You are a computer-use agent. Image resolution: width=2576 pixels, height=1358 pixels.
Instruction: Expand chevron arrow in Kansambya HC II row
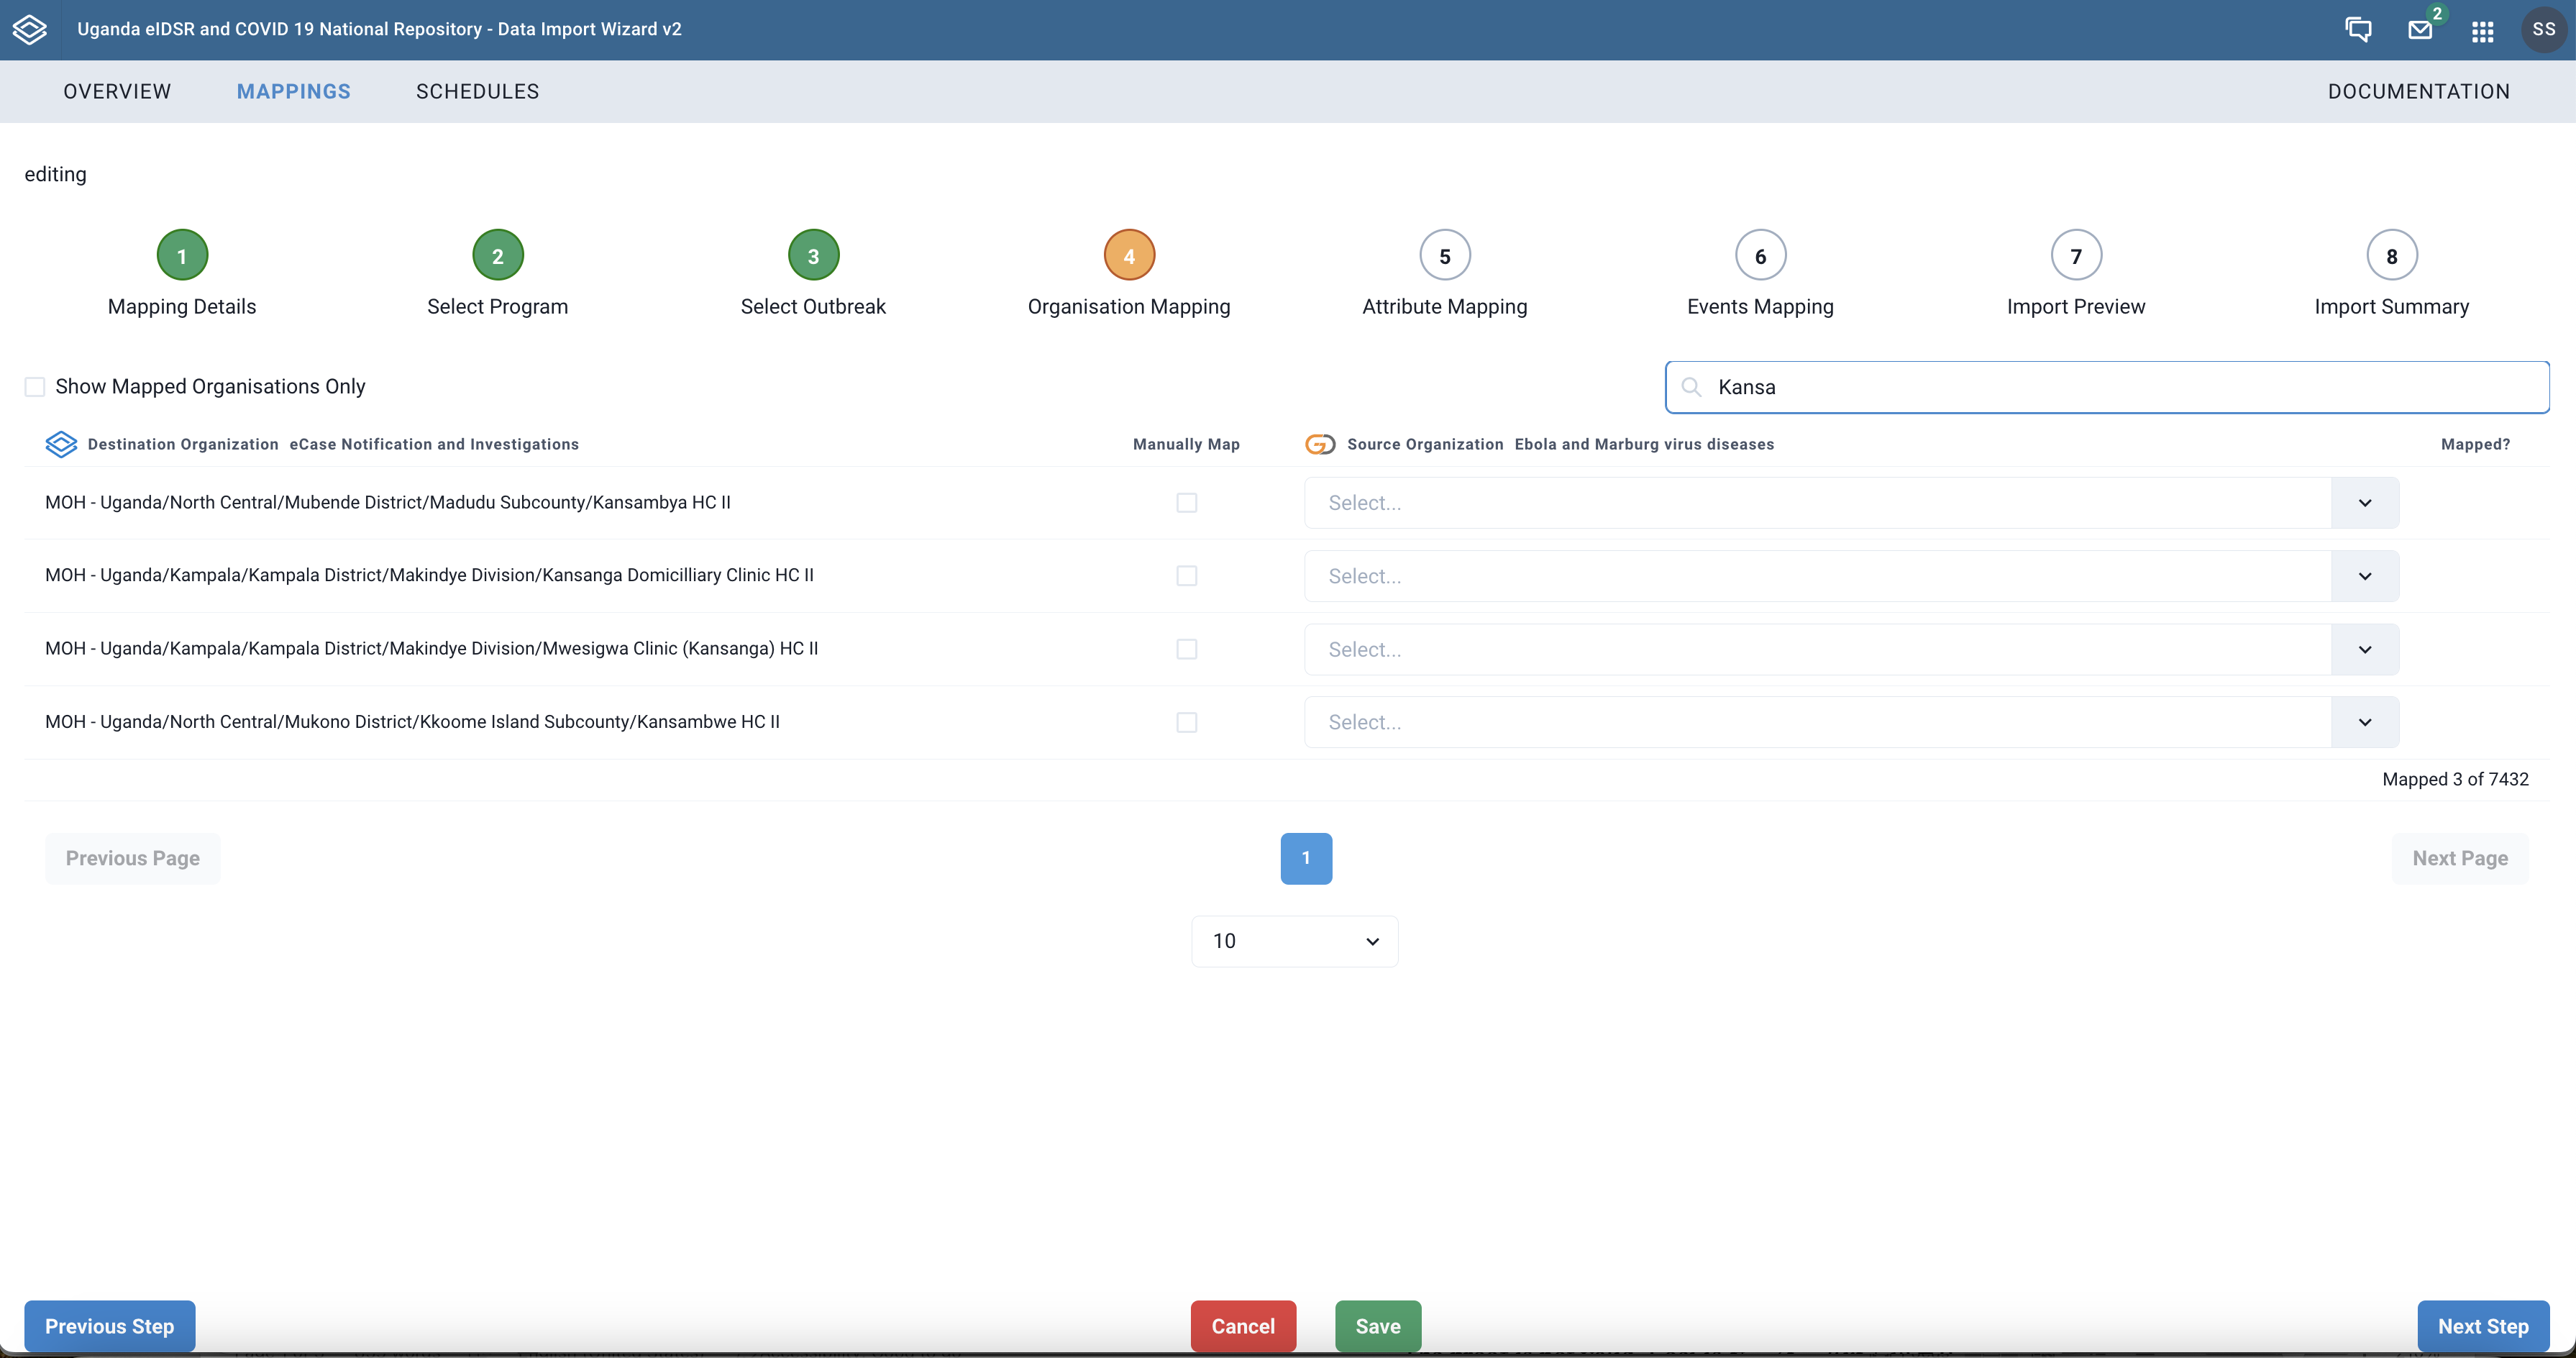click(x=2365, y=503)
